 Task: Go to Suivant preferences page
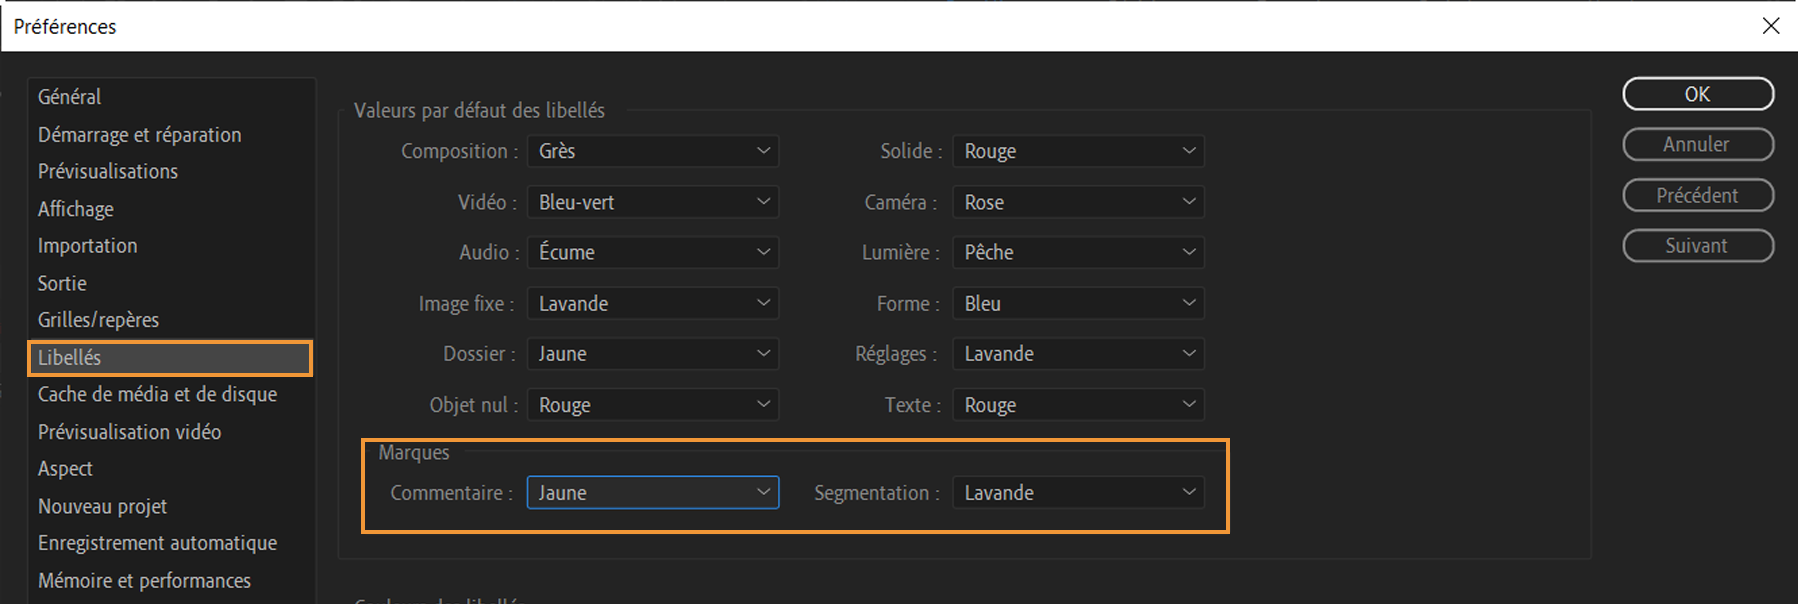tap(1697, 246)
